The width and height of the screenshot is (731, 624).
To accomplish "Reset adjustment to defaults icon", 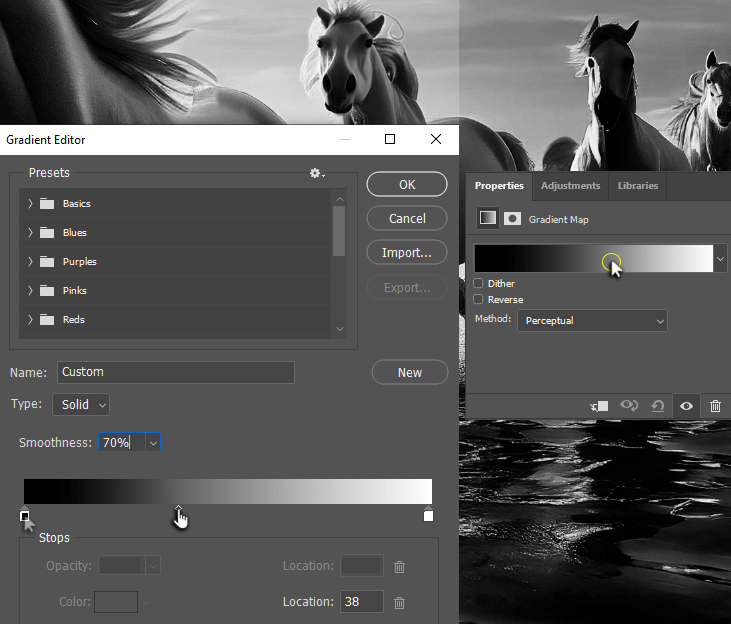I will pyautogui.click(x=658, y=406).
